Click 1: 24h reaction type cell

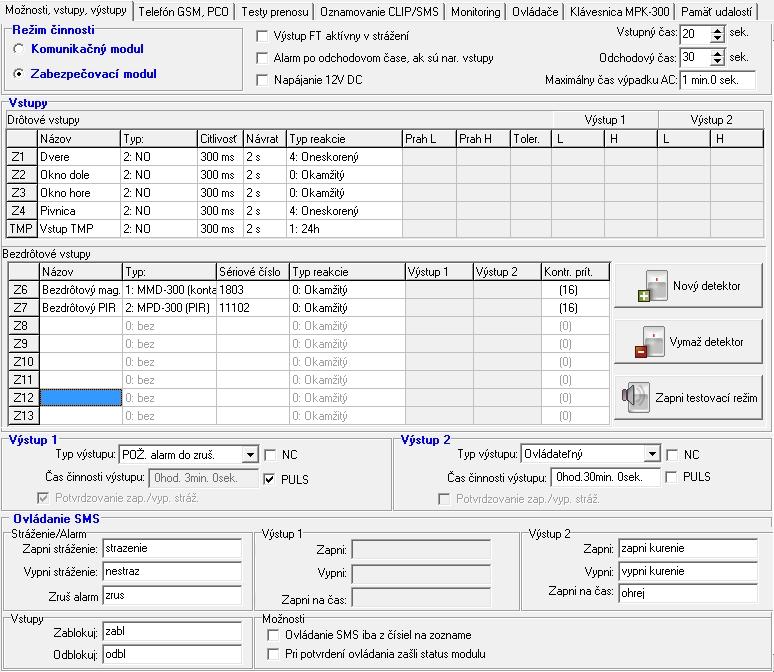[344, 229]
